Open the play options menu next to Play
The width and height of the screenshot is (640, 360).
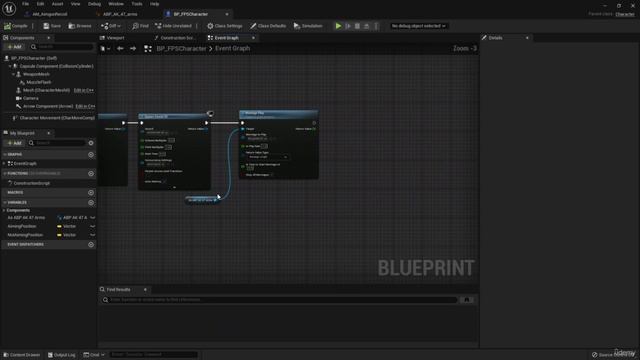376,26
